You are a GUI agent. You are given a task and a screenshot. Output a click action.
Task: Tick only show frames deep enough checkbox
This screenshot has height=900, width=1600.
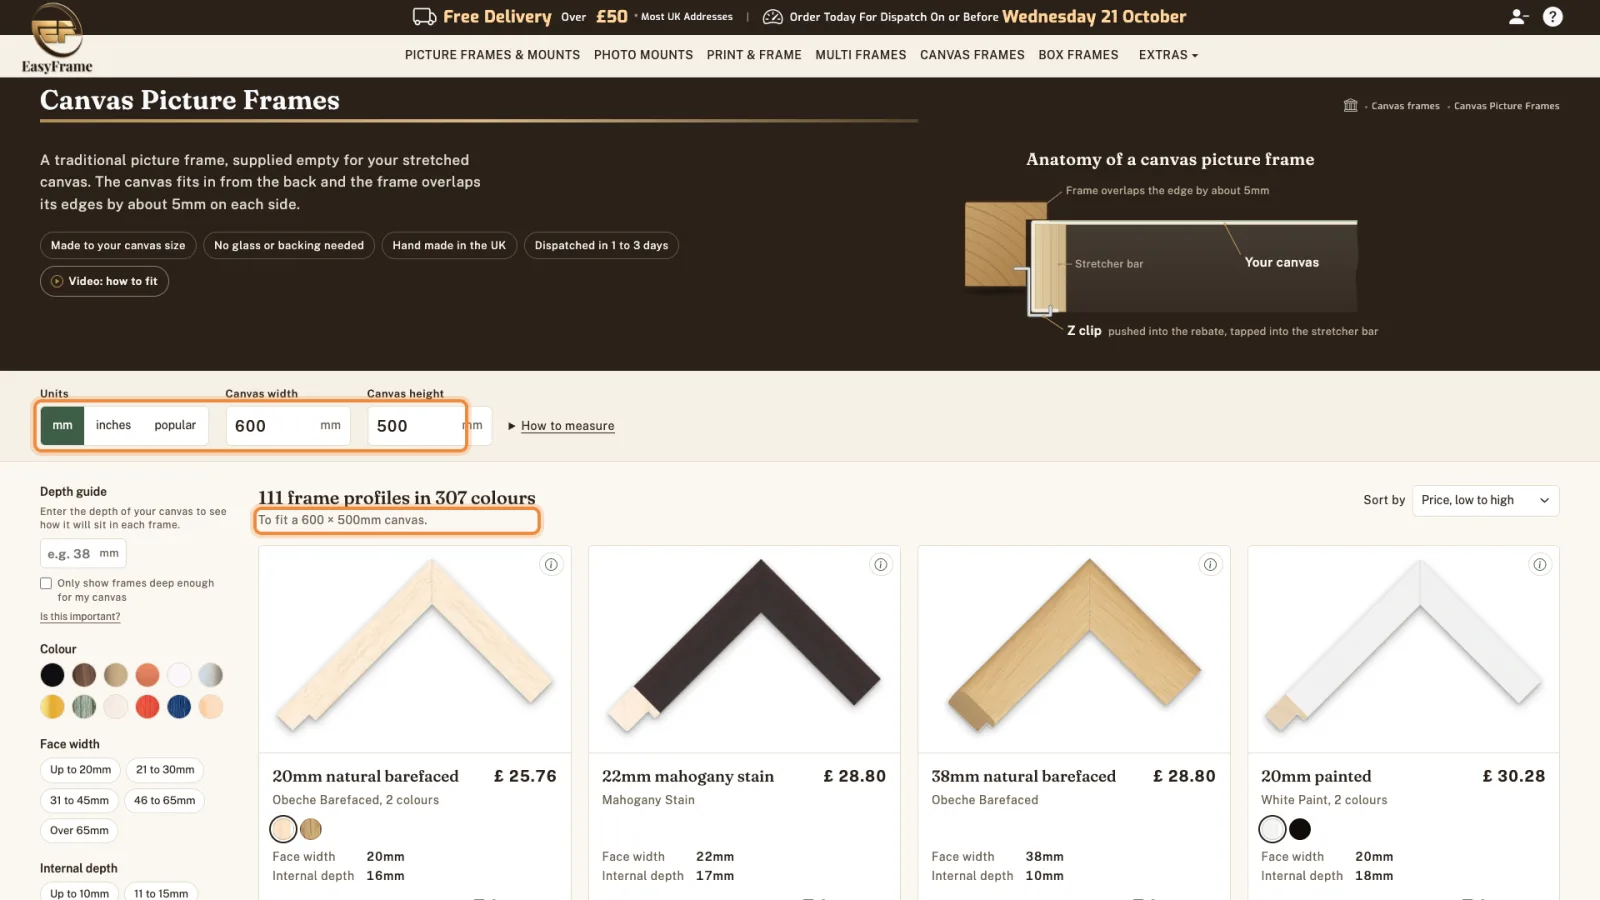(x=46, y=583)
